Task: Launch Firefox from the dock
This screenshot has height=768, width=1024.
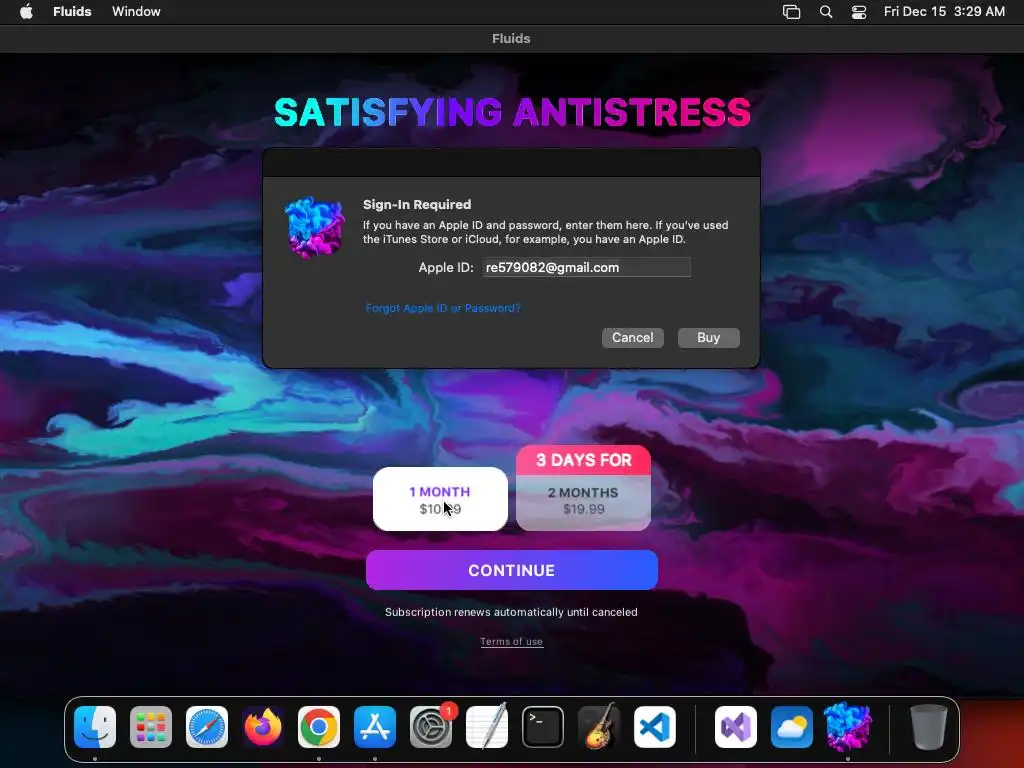Action: tap(263, 727)
